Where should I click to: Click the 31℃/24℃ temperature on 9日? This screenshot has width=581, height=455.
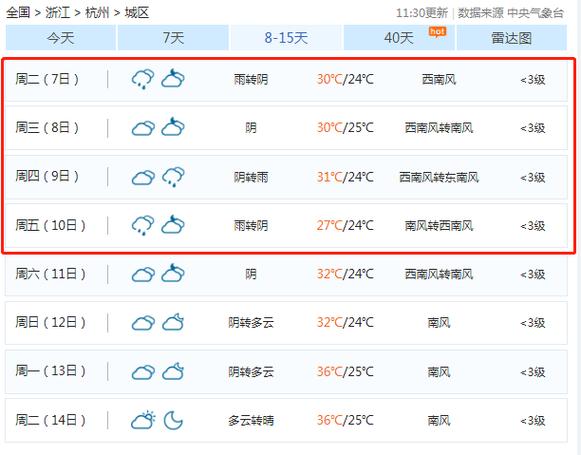point(345,177)
